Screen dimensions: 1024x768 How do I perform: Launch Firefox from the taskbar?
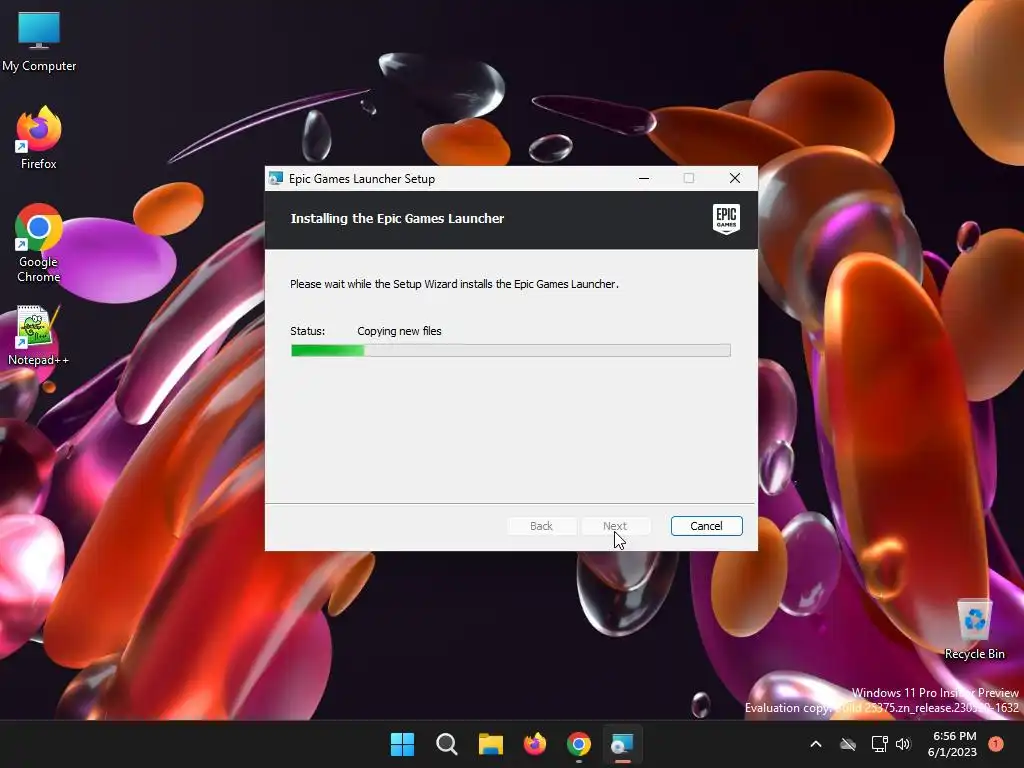tap(535, 744)
